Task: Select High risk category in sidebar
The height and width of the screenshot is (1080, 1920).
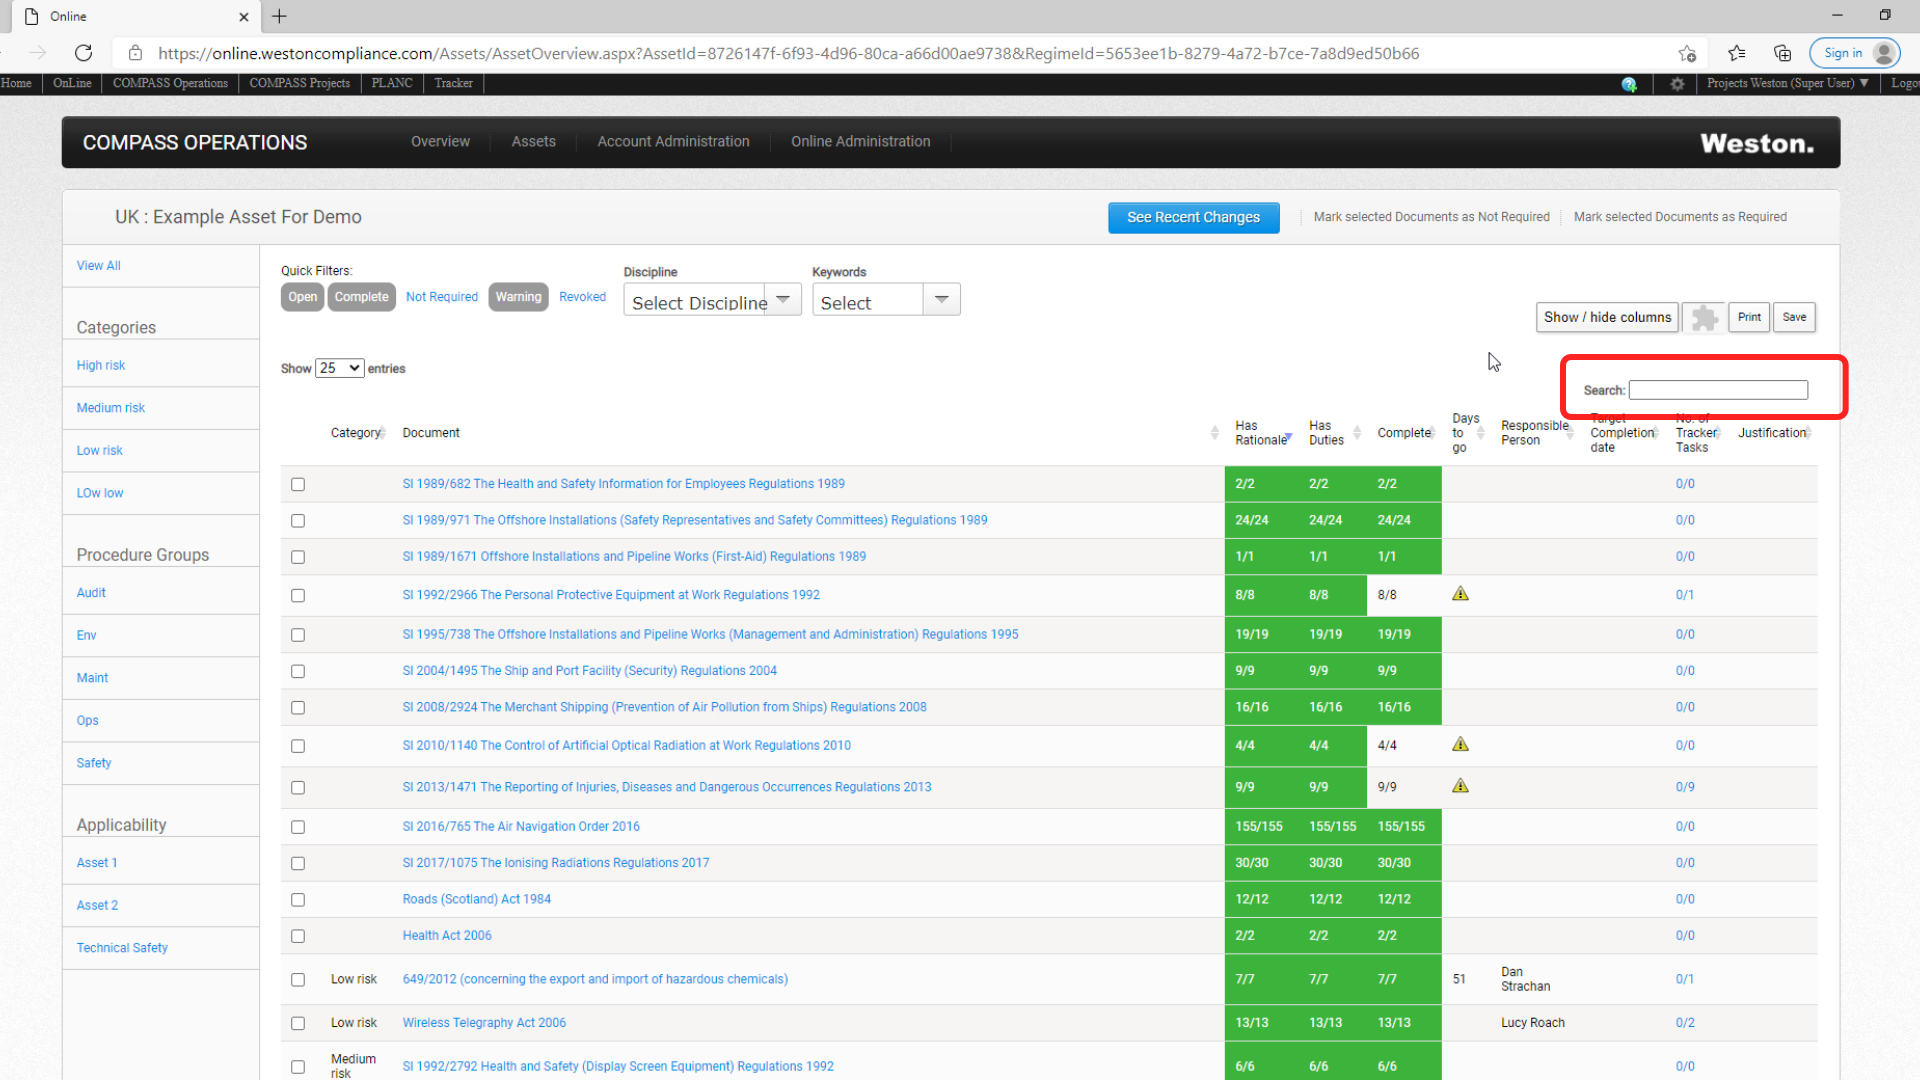Action: click(101, 366)
